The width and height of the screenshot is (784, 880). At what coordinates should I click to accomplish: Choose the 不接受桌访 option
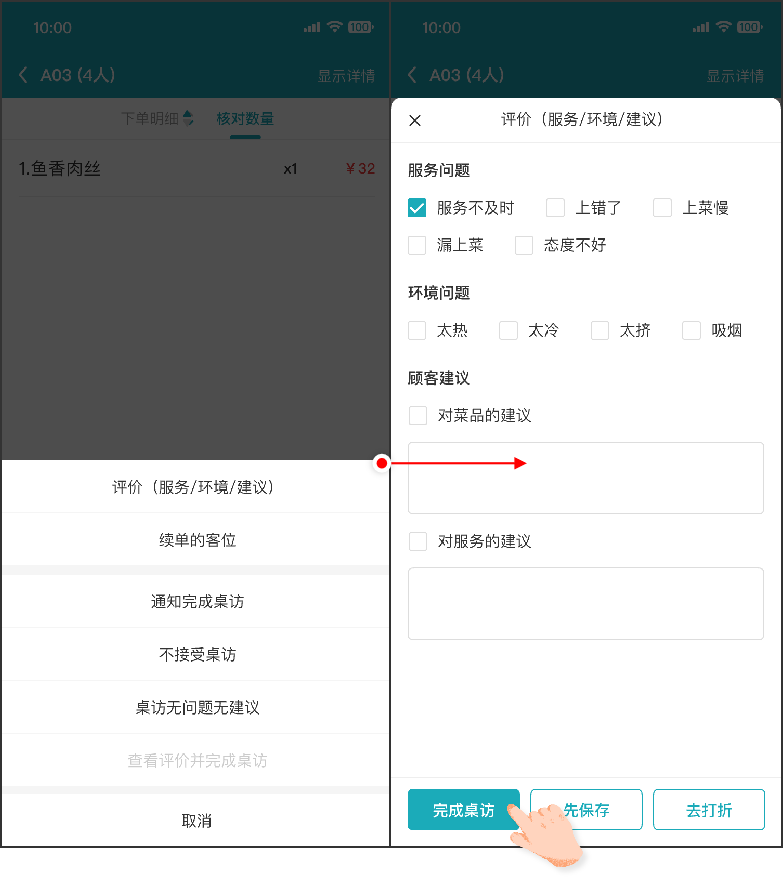coord(197,654)
